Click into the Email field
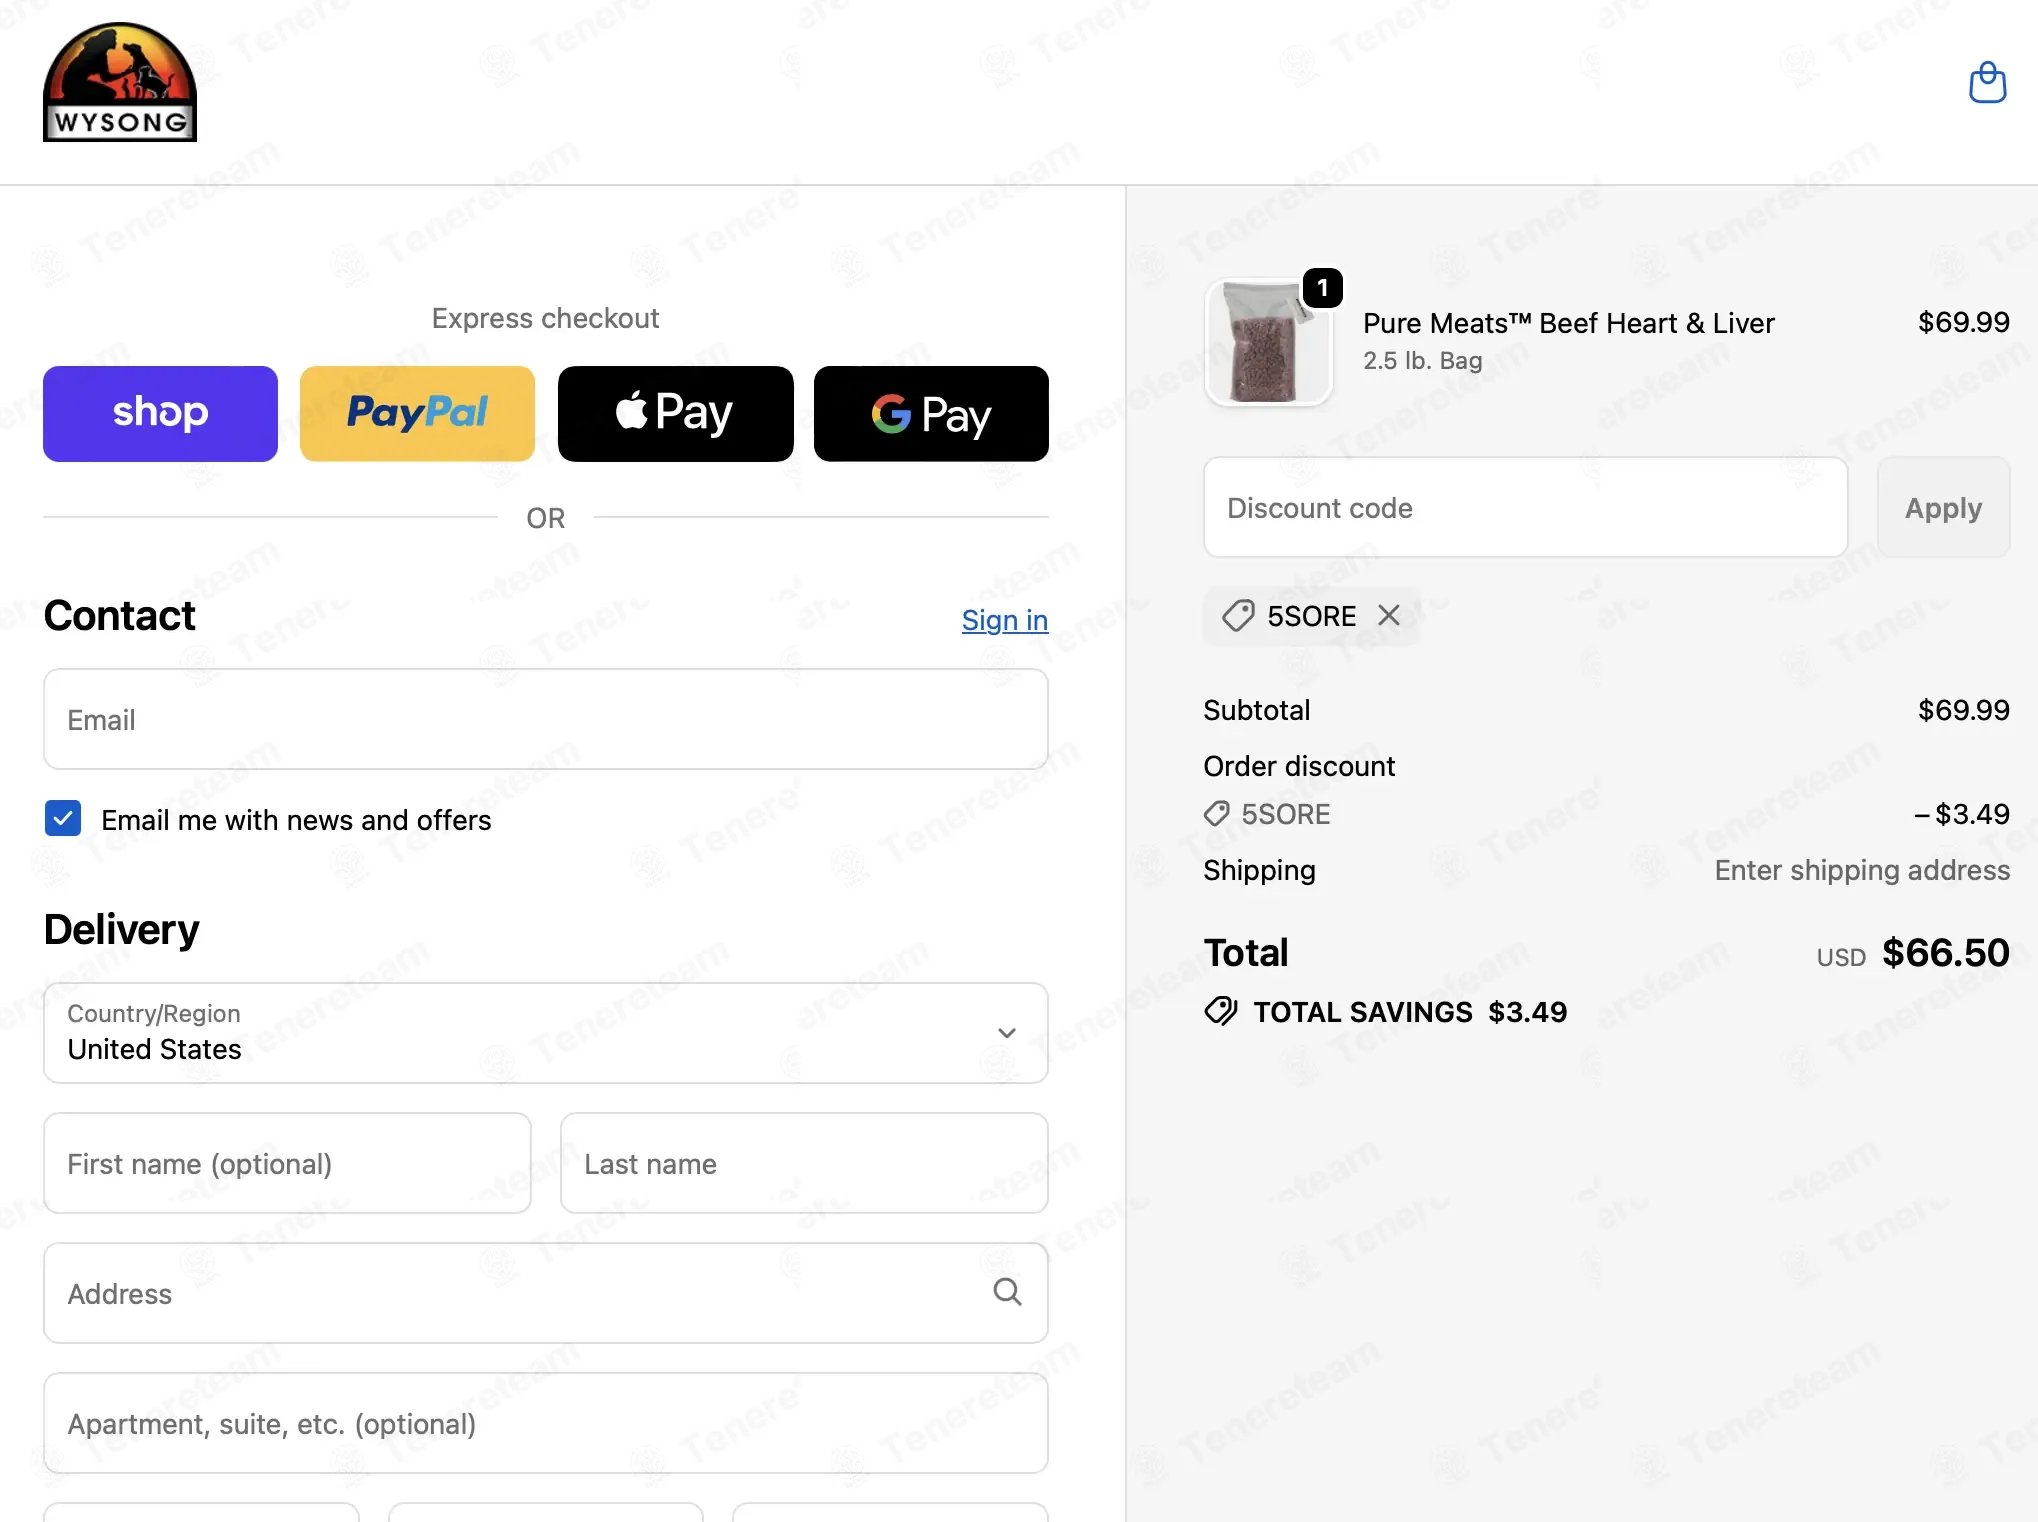The width and height of the screenshot is (2038, 1522). 546,719
